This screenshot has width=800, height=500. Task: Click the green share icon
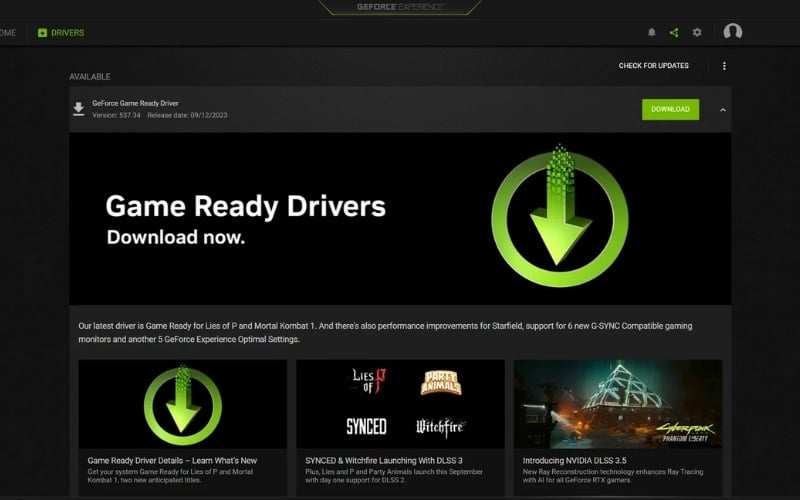(674, 33)
